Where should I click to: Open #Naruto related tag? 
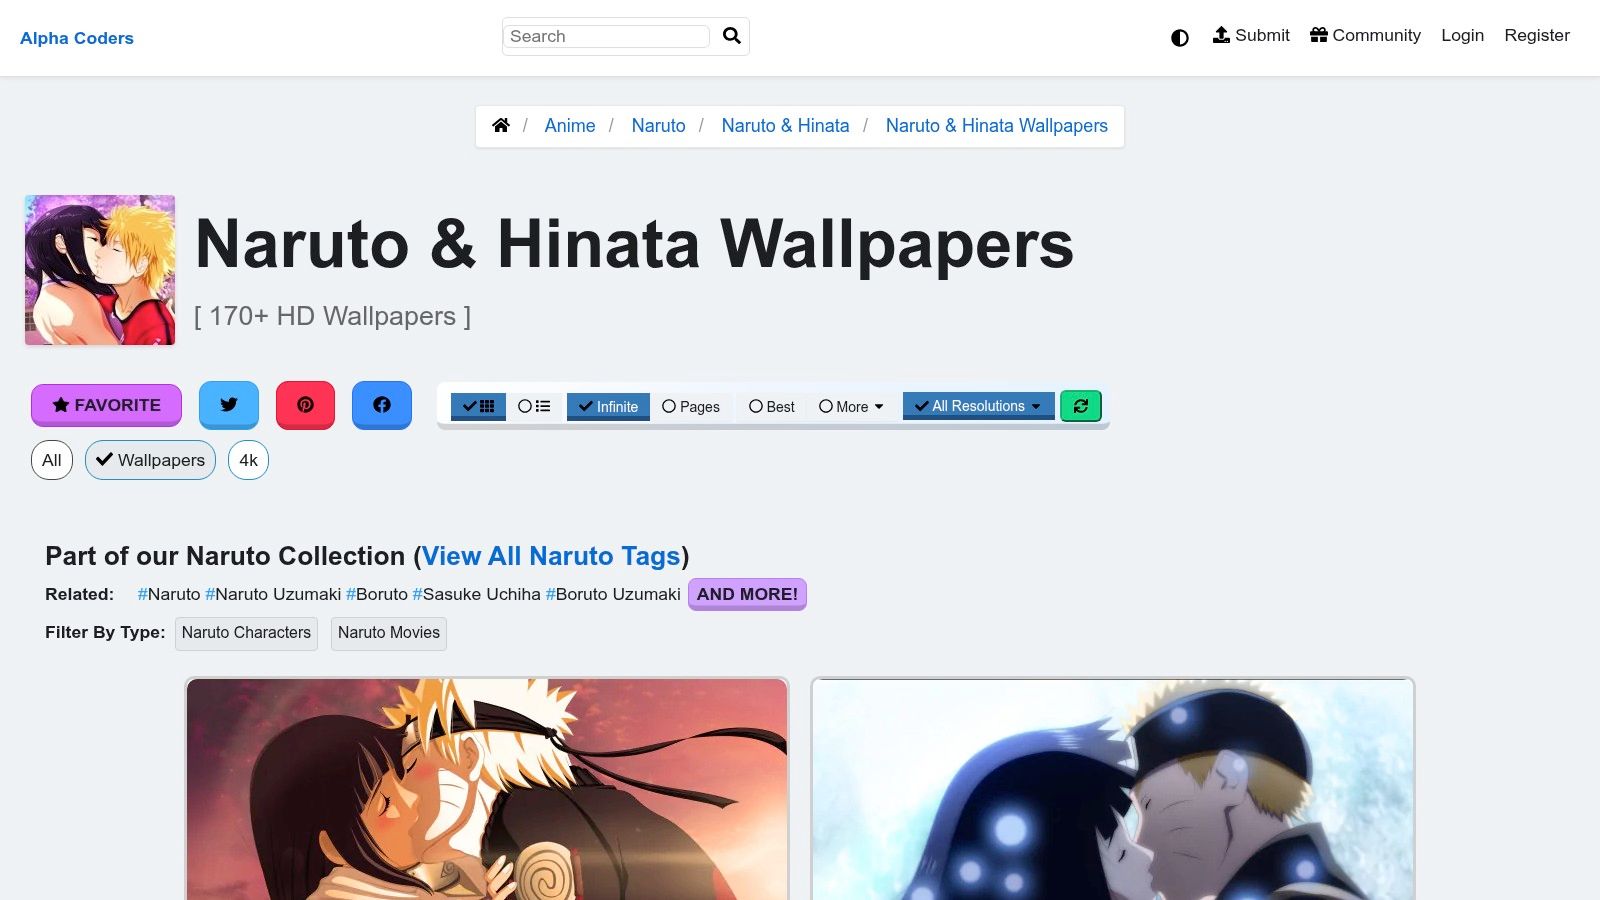coord(169,594)
